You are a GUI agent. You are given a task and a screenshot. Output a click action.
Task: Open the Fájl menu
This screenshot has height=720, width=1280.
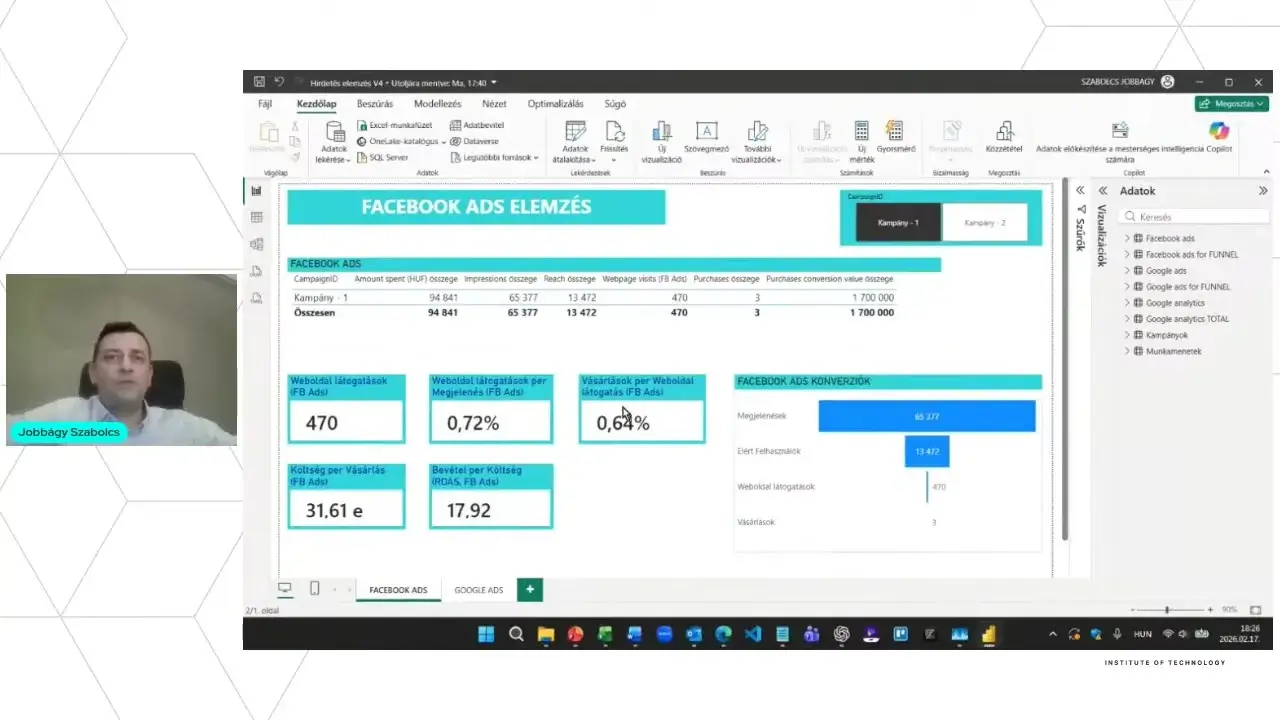(265, 103)
